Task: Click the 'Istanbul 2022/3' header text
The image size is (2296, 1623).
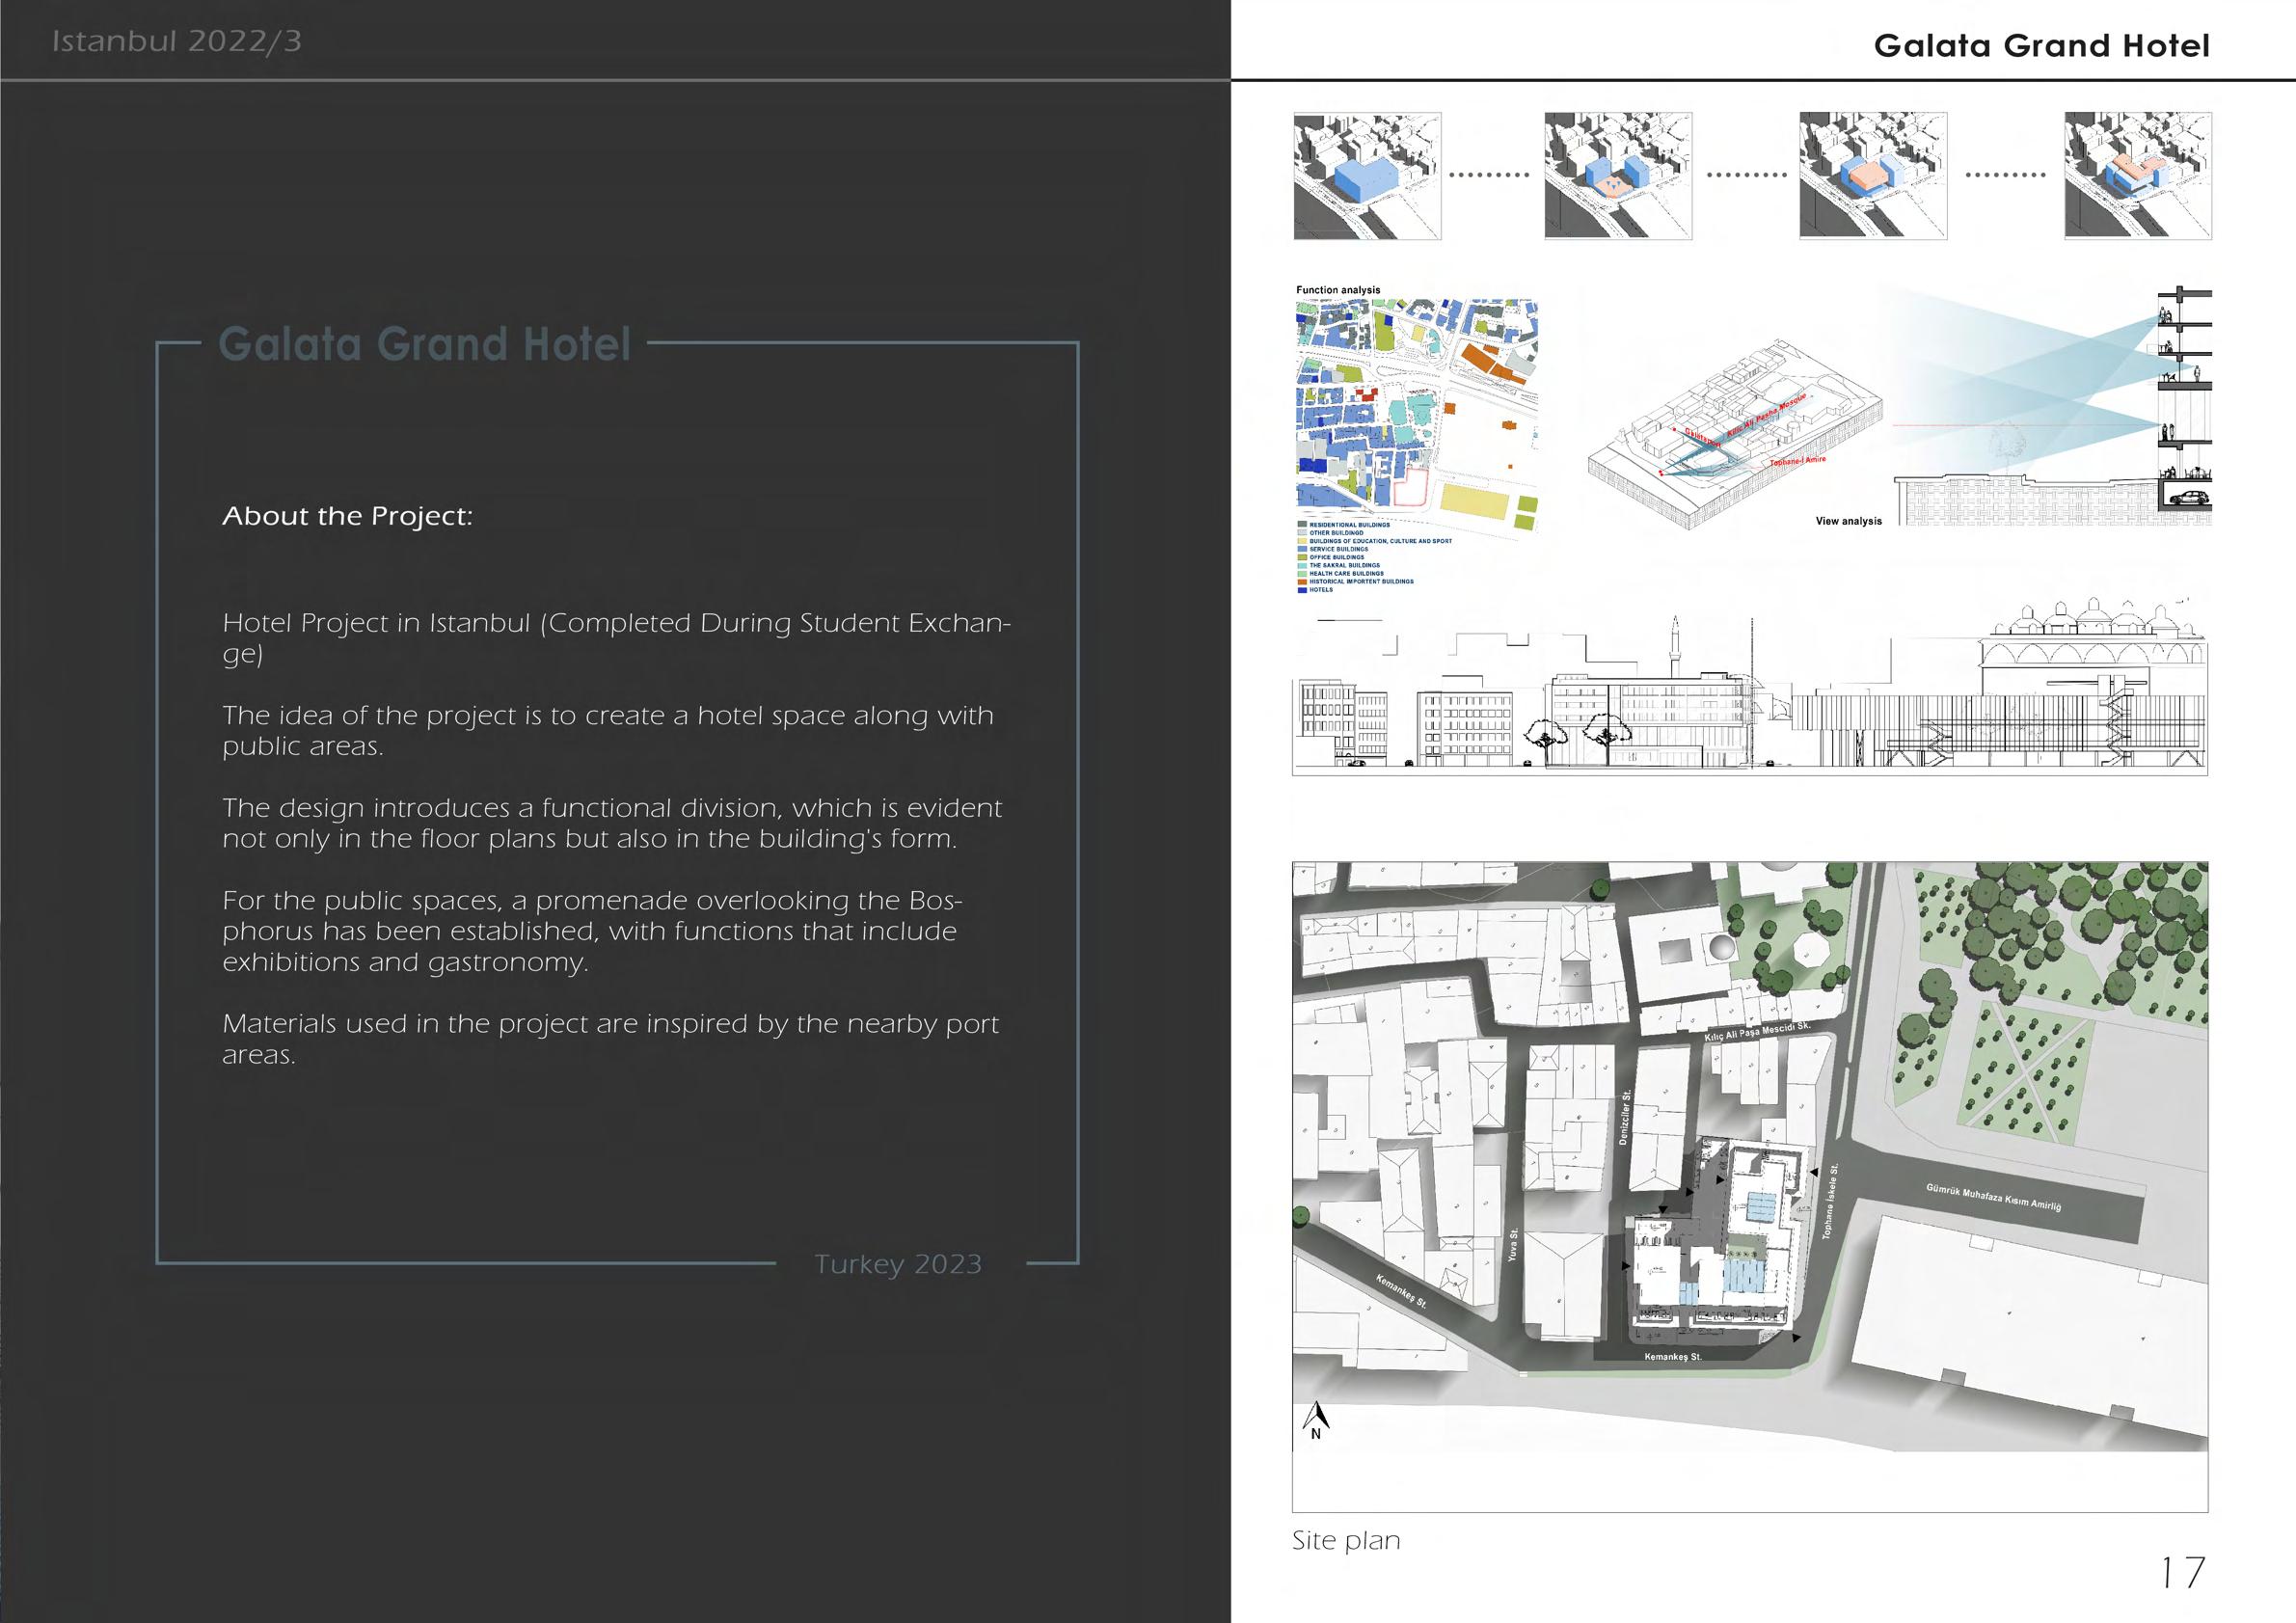Action: (x=176, y=42)
